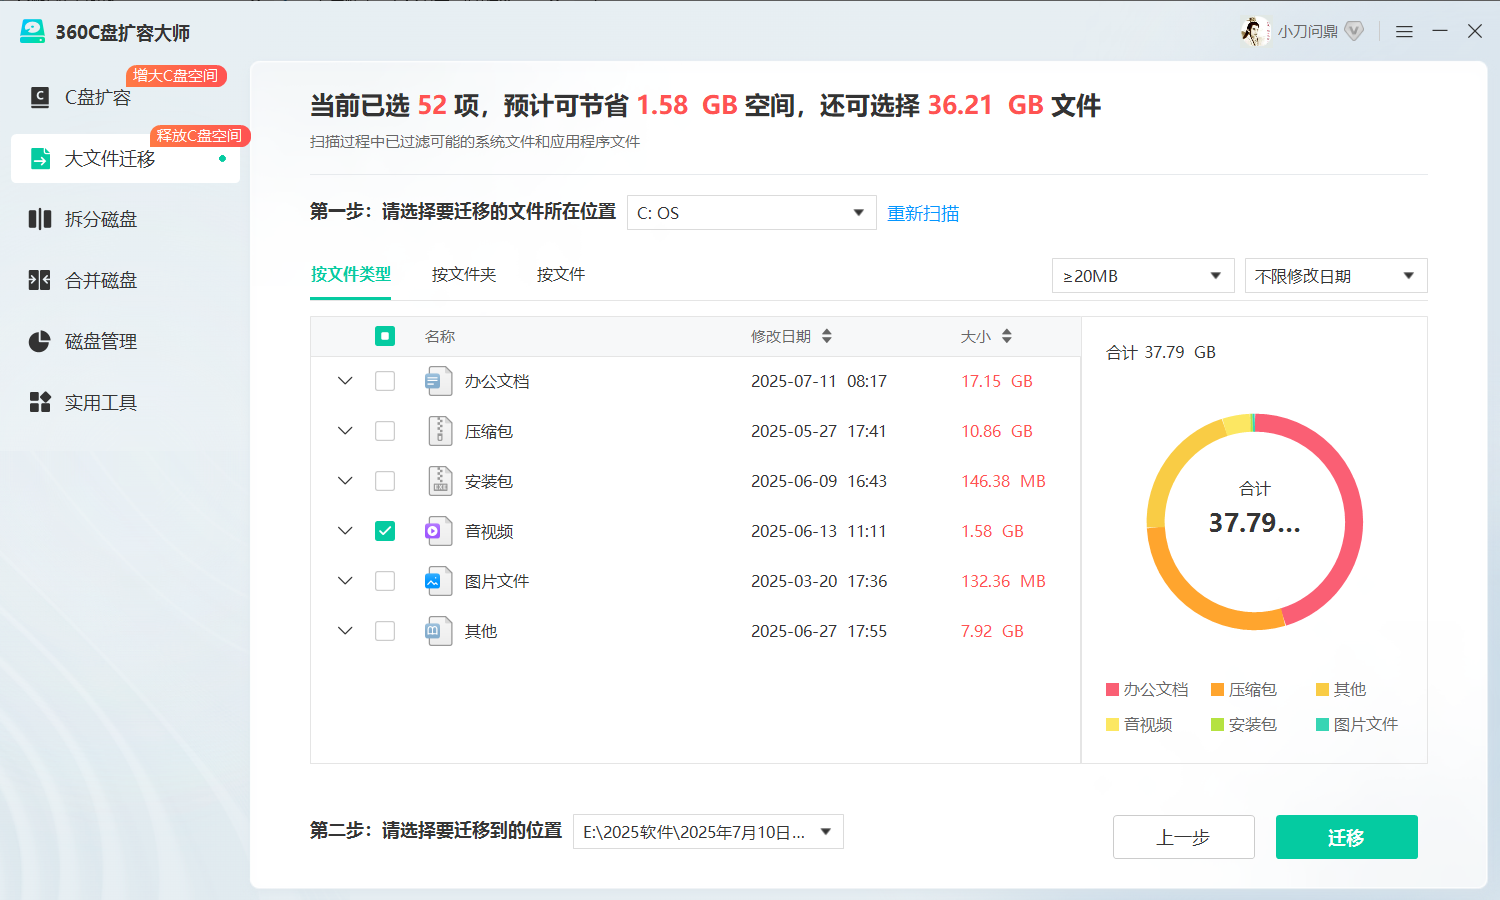
Task: Check the 办公文档 checkbox
Action: click(x=385, y=381)
